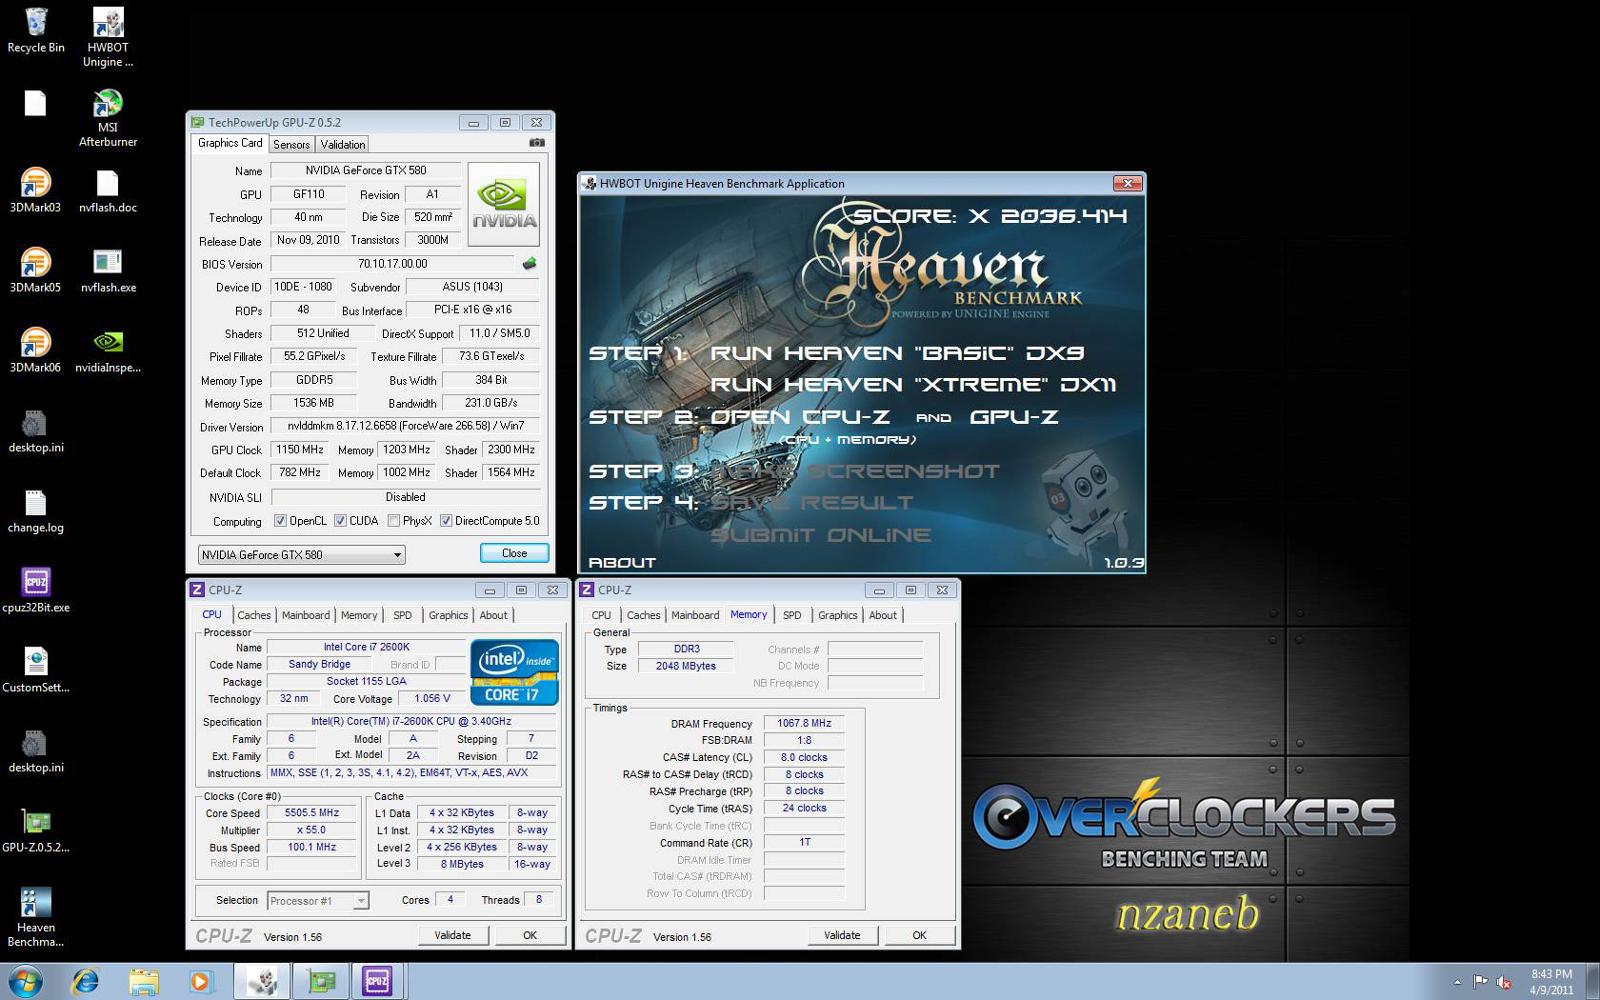Click ABOUT in HWBOT Heaven window

622,563
